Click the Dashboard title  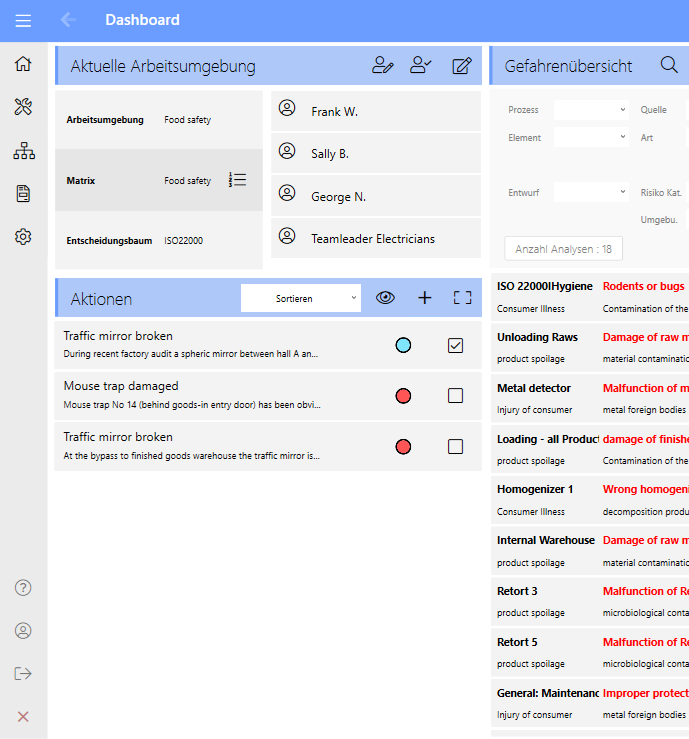(x=142, y=20)
